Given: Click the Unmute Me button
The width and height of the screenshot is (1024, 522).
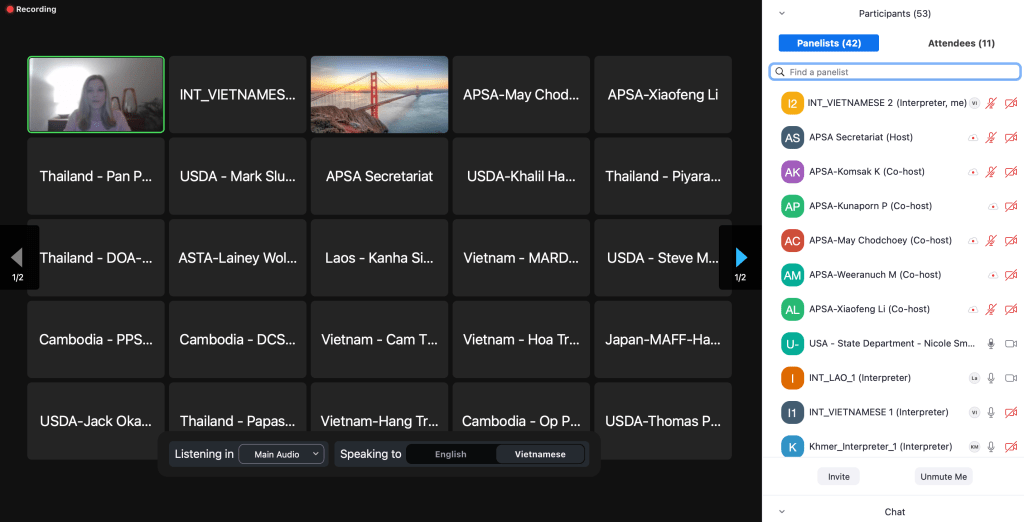Looking at the screenshot, I should [x=943, y=477].
